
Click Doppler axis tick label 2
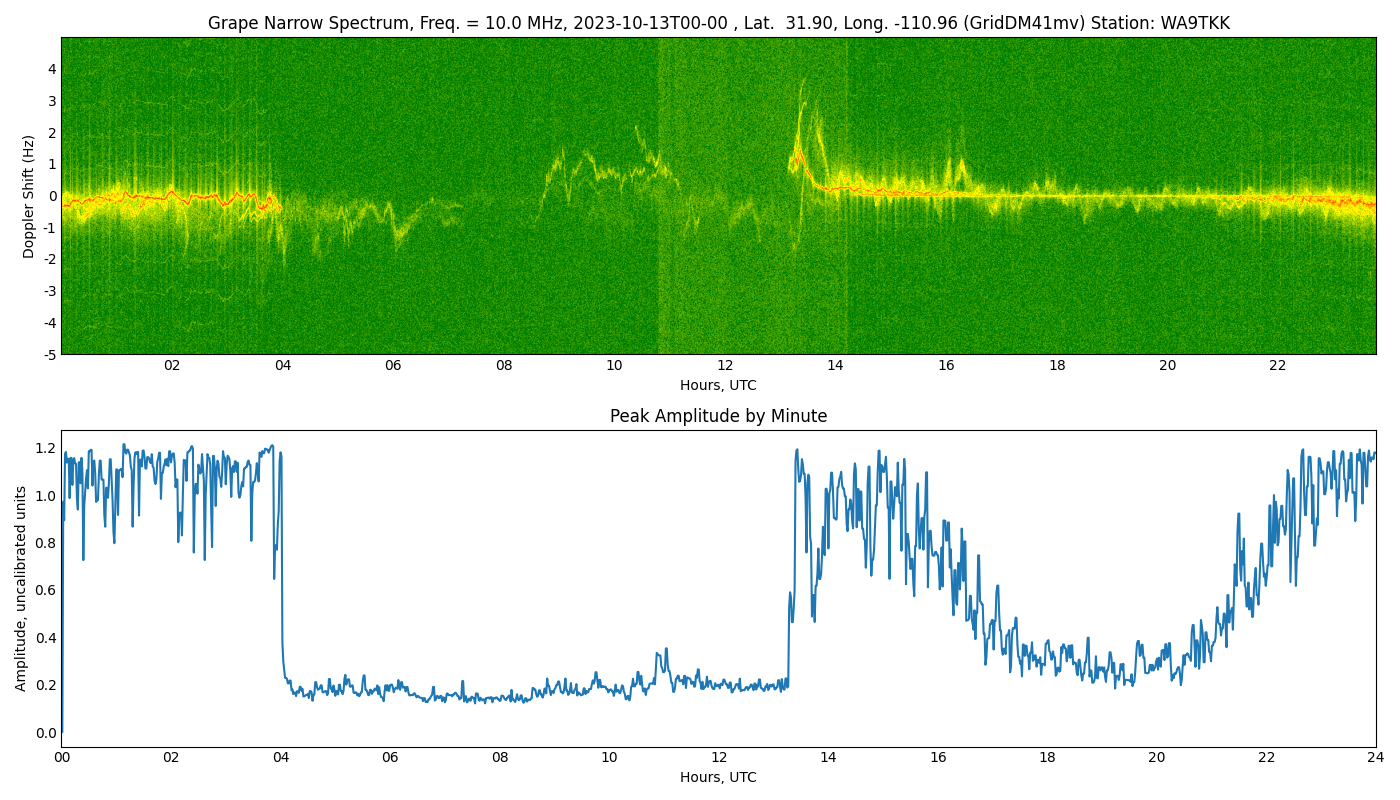(x=52, y=133)
